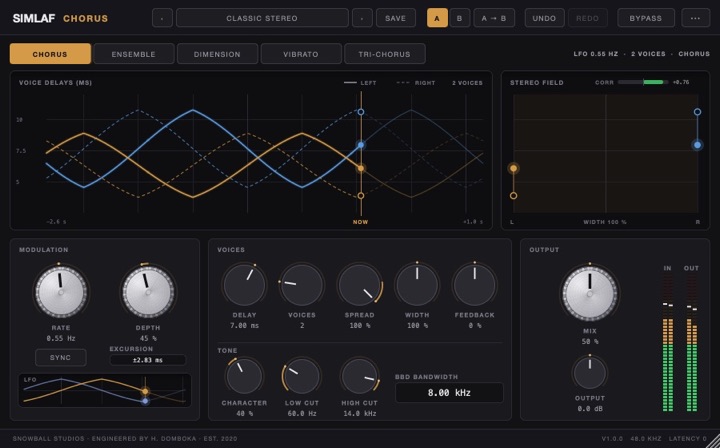
Task: Toggle the SYNC button
Action: coord(61,358)
